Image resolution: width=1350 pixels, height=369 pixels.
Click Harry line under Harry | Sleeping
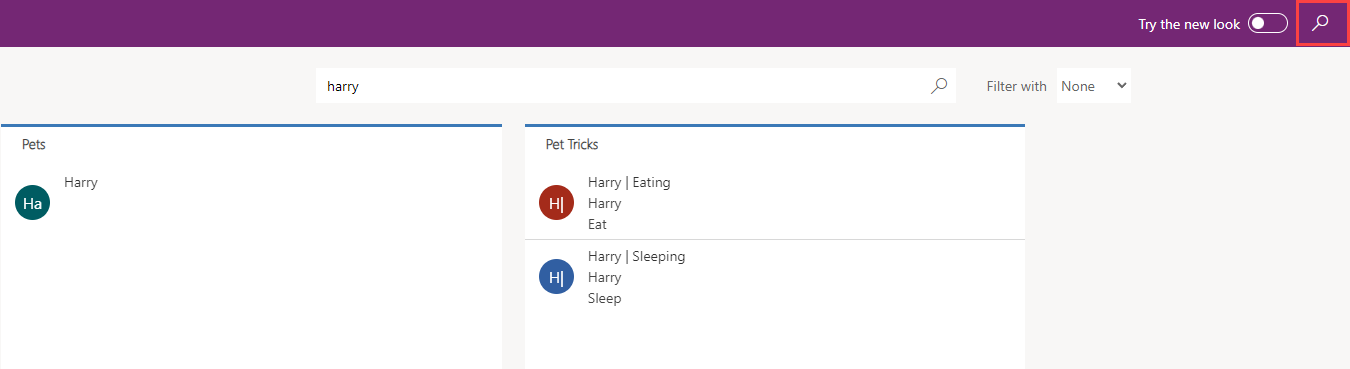click(605, 277)
